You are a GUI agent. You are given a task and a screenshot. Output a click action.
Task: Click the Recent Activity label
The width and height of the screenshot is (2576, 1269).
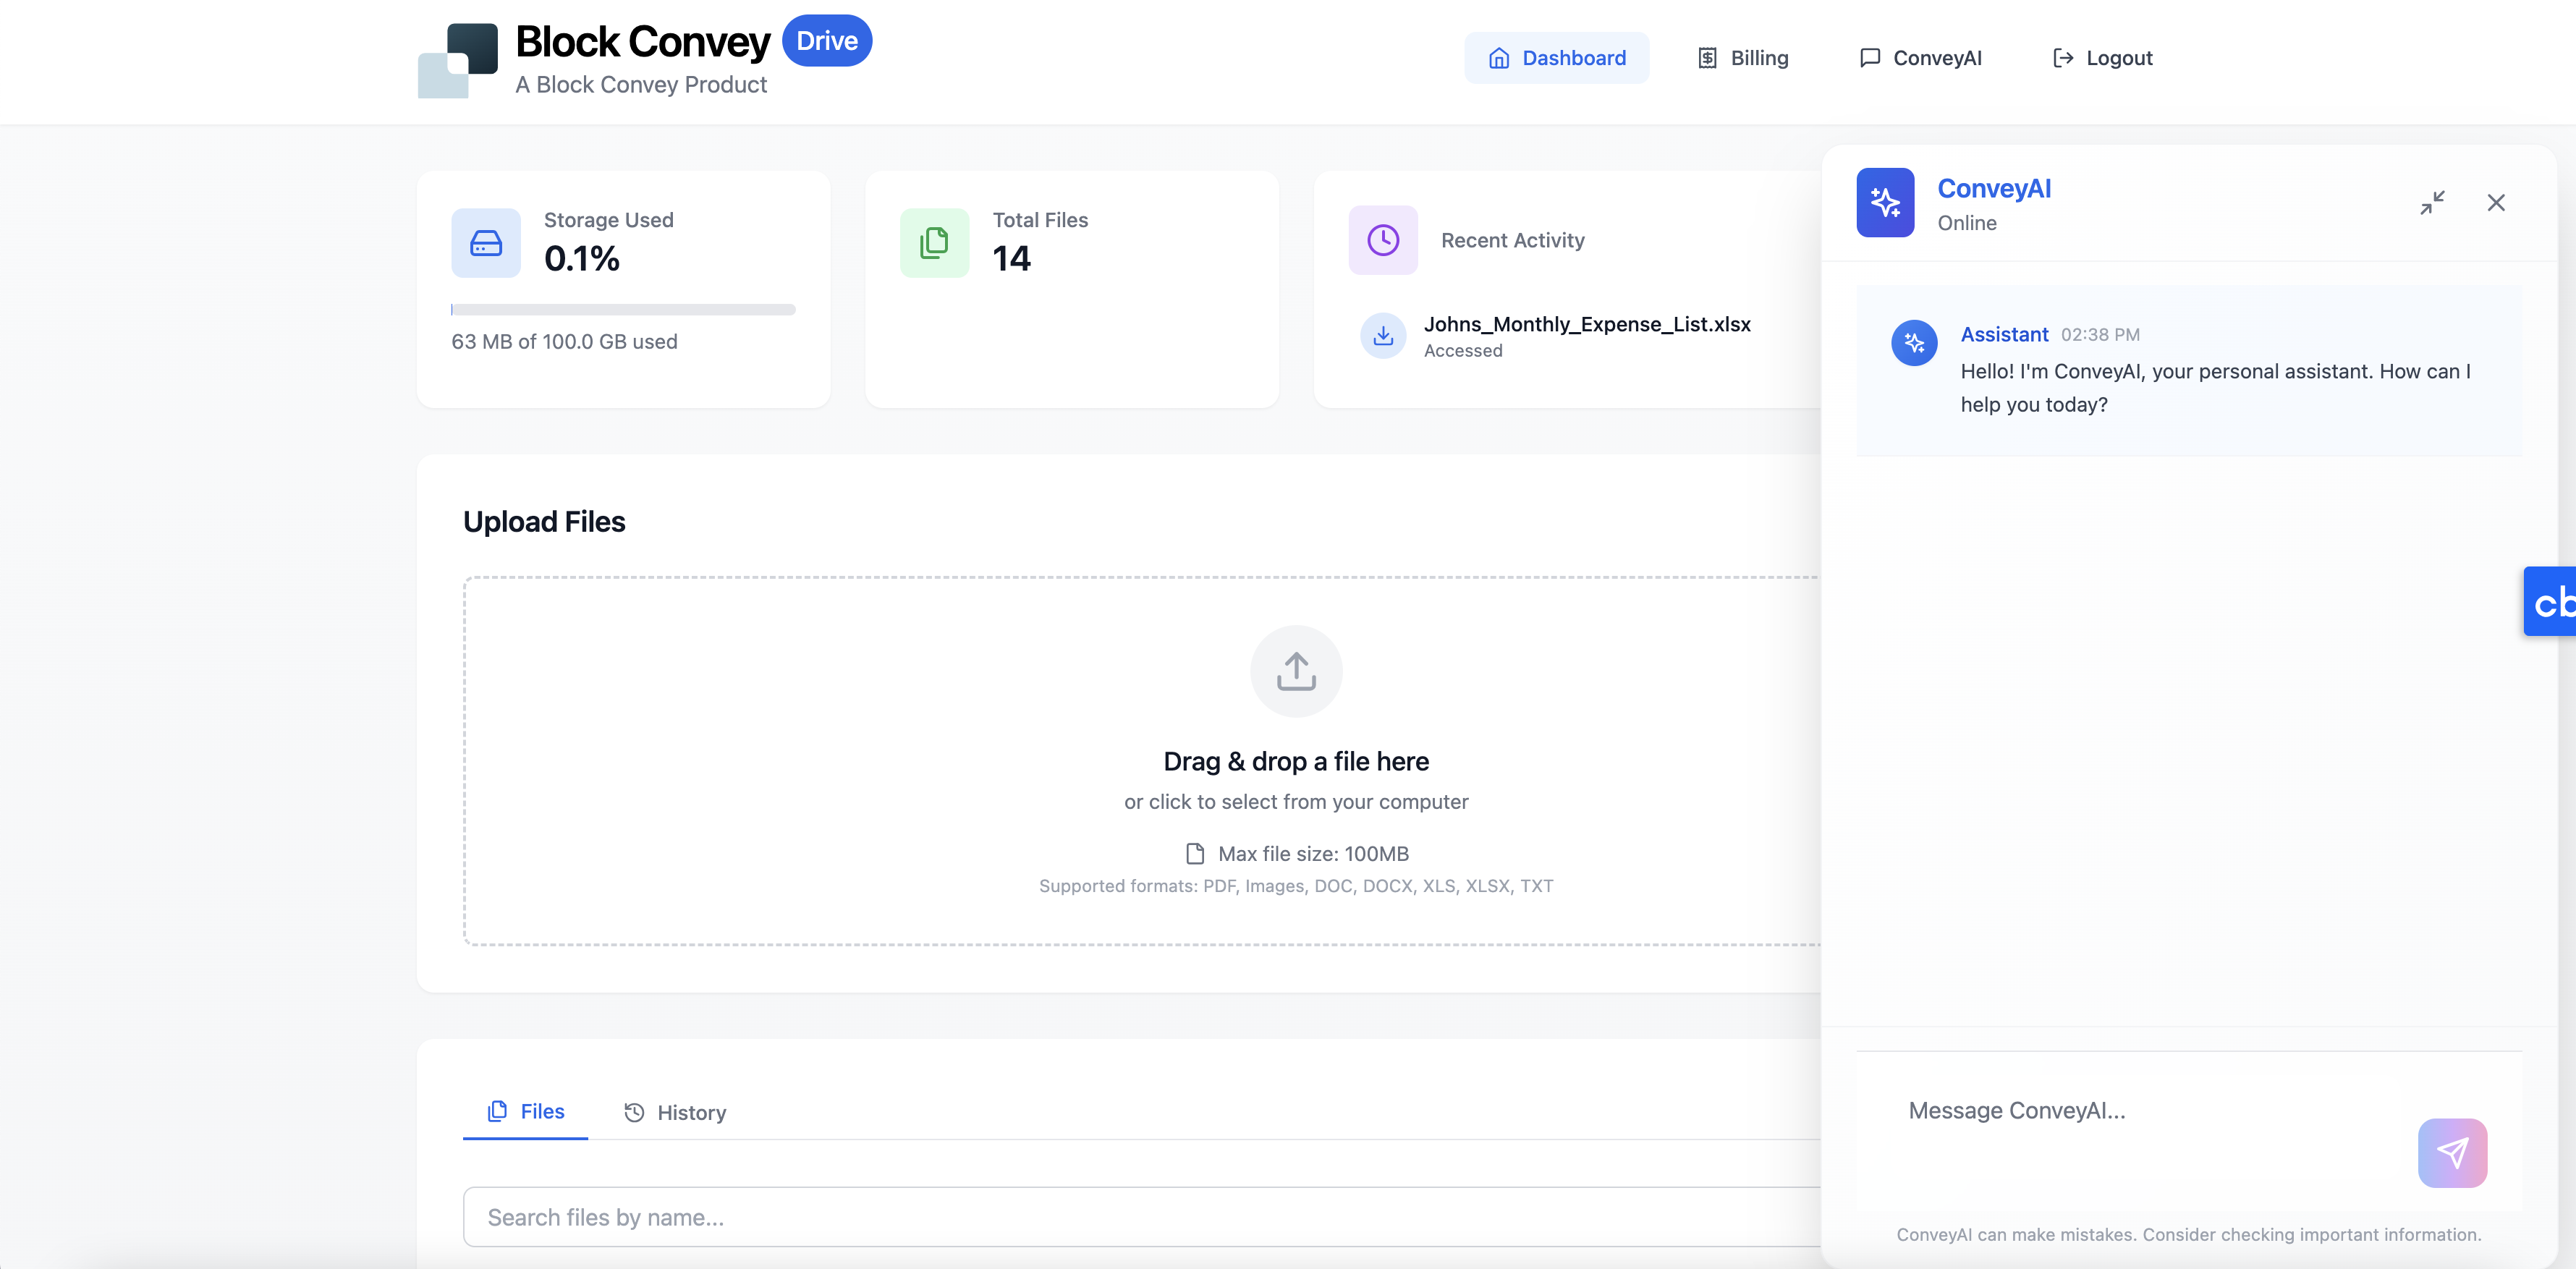click(1512, 240)
